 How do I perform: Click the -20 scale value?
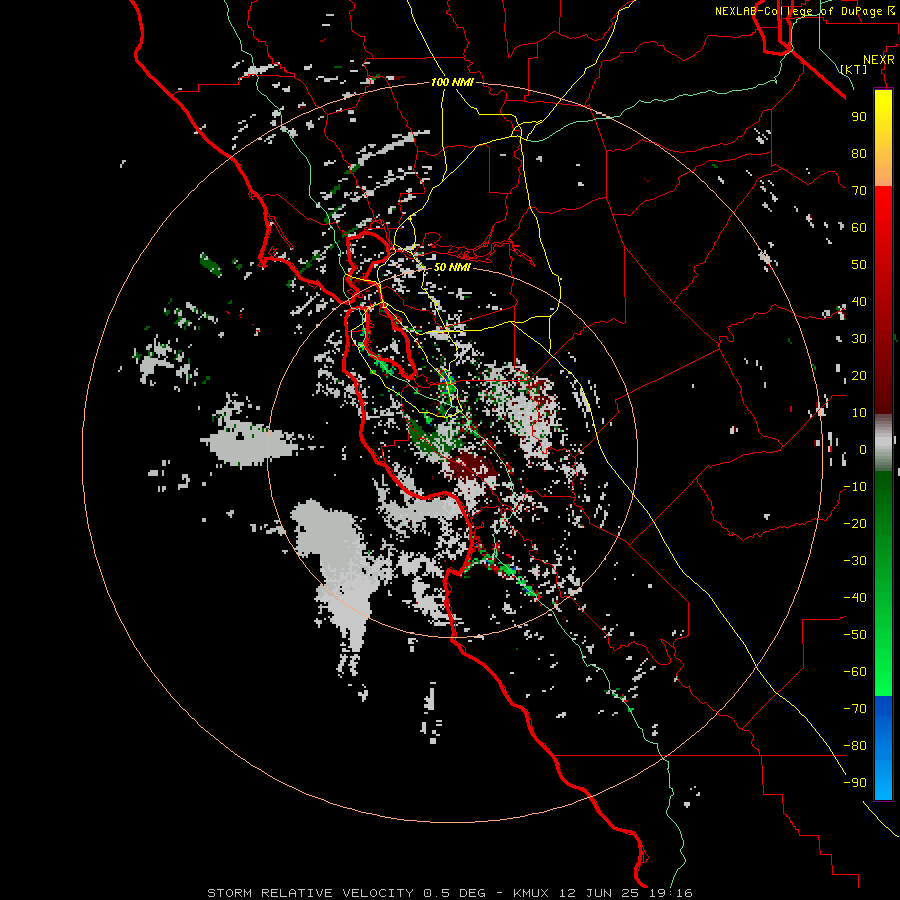[x=855, y=523]
